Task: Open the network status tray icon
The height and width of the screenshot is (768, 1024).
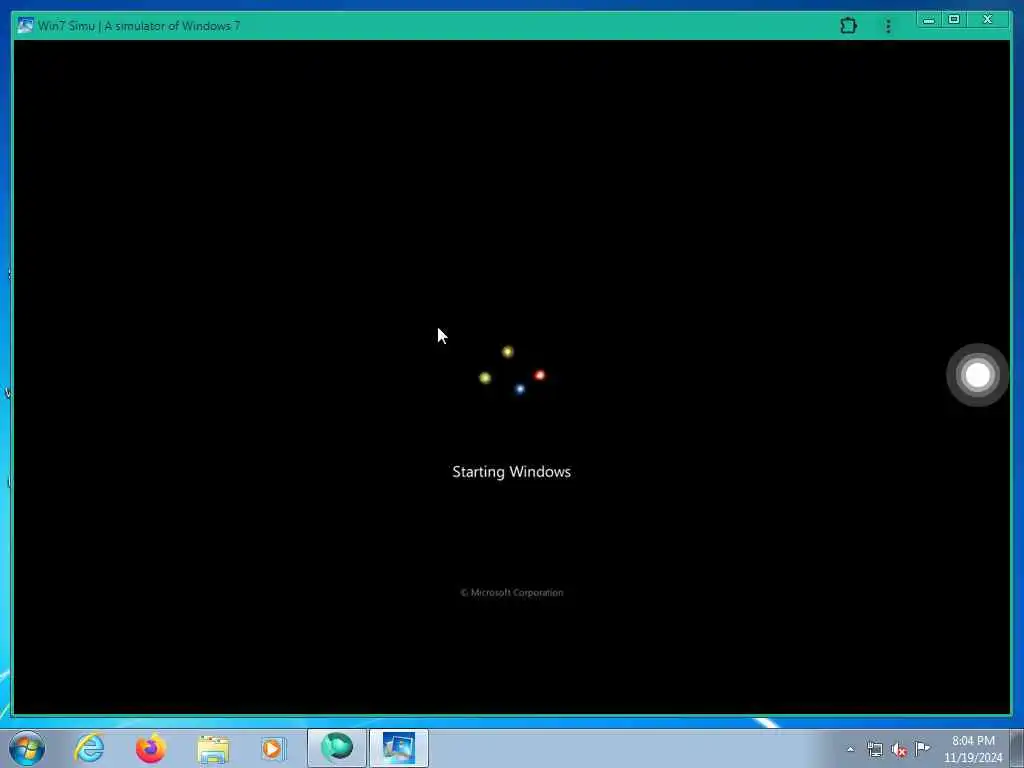Action: pyautogui.click(x=874, y=749)
